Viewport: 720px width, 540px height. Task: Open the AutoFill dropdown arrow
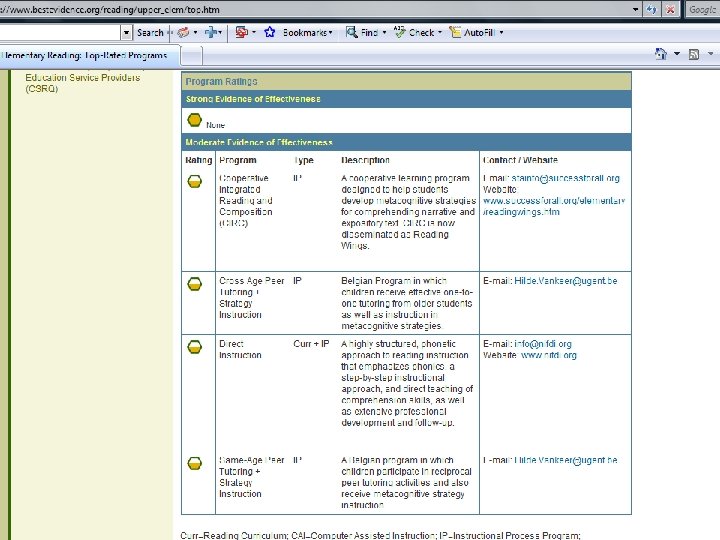pyautogui.click(x=501, y=33)
